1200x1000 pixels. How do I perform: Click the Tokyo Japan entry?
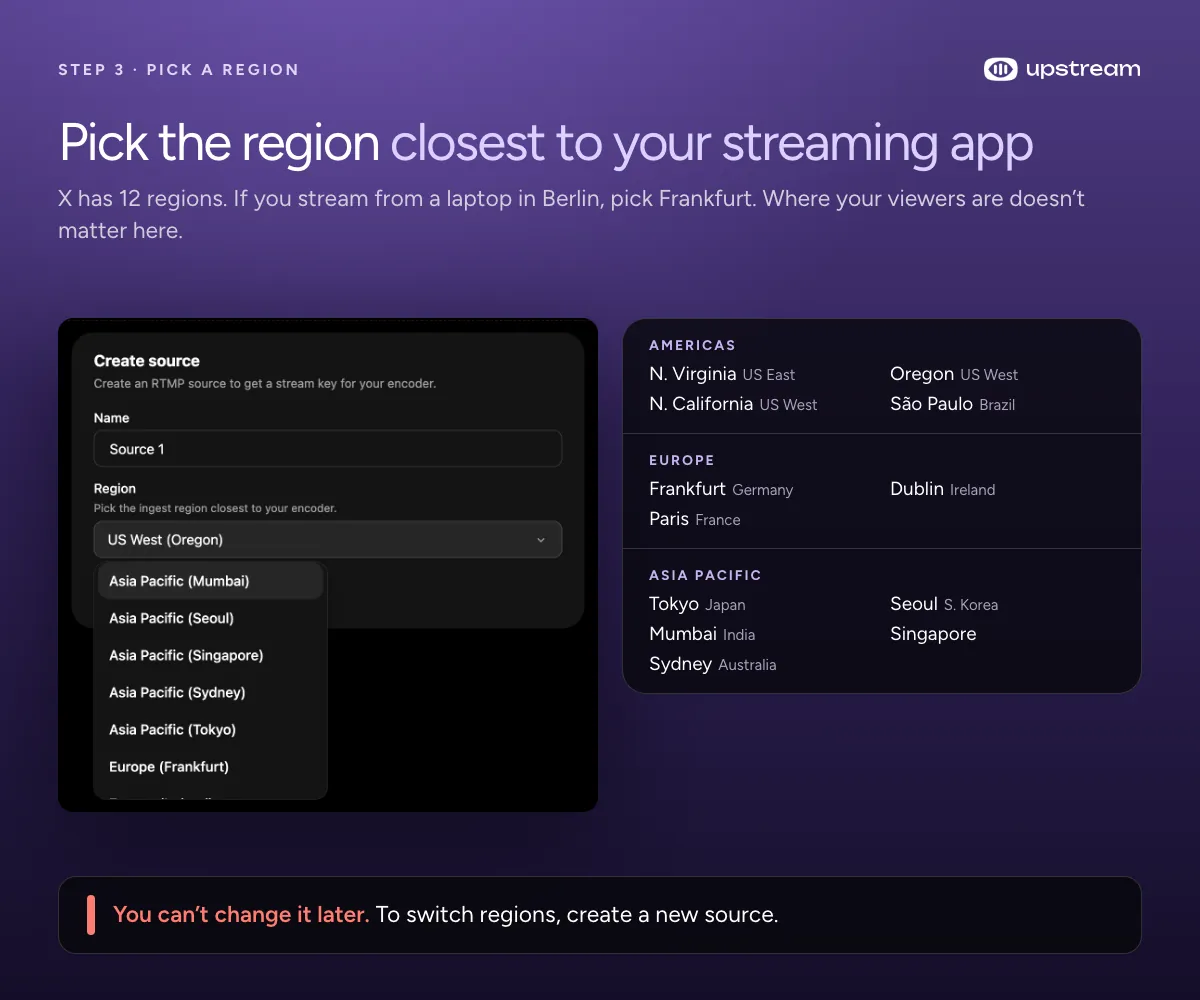(697, 604)
